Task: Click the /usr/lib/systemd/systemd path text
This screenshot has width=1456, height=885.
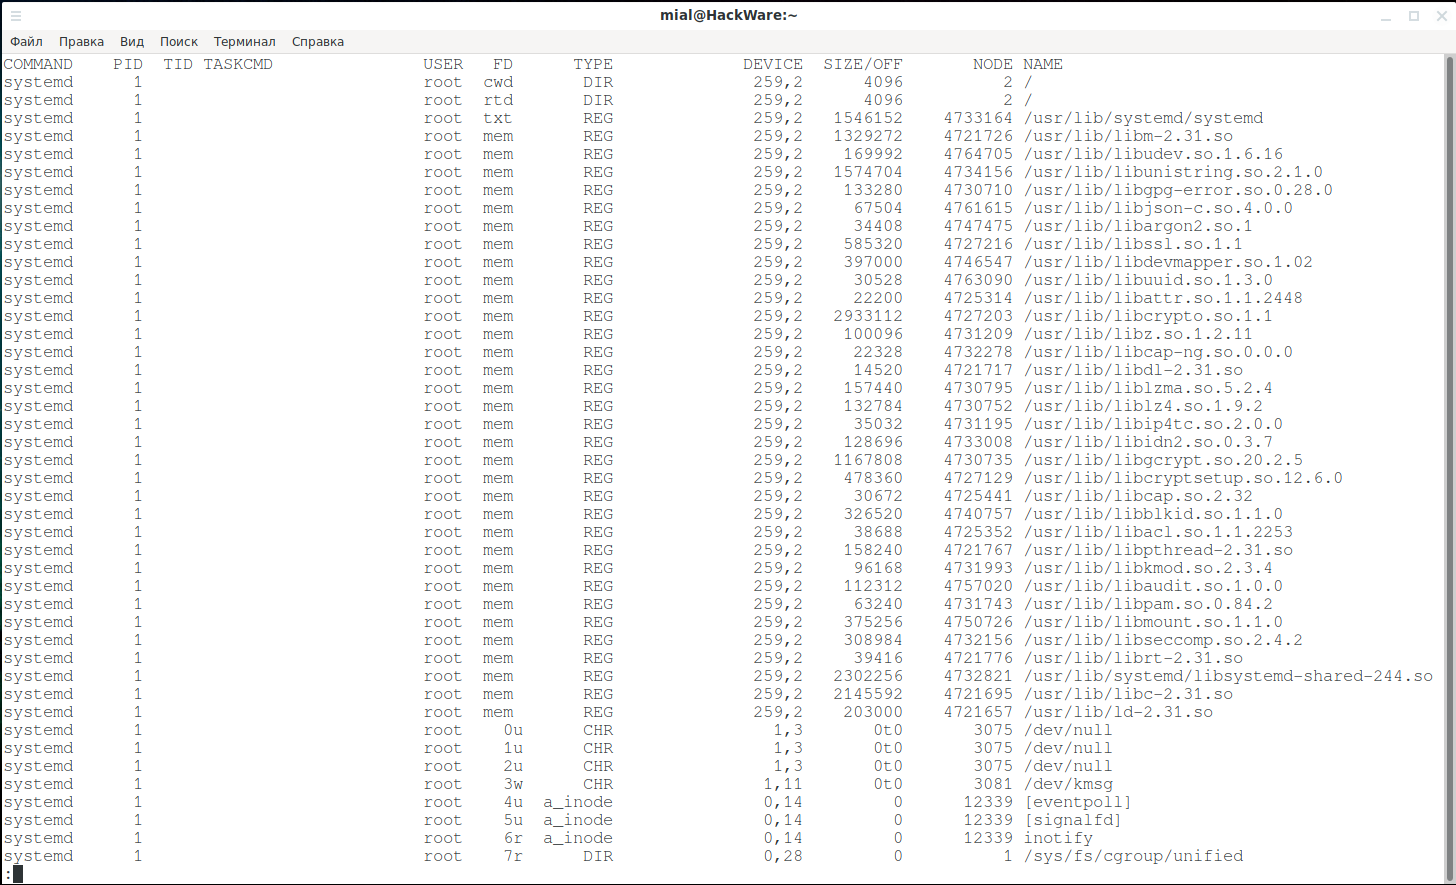Action: click(x=1143, y=118)
